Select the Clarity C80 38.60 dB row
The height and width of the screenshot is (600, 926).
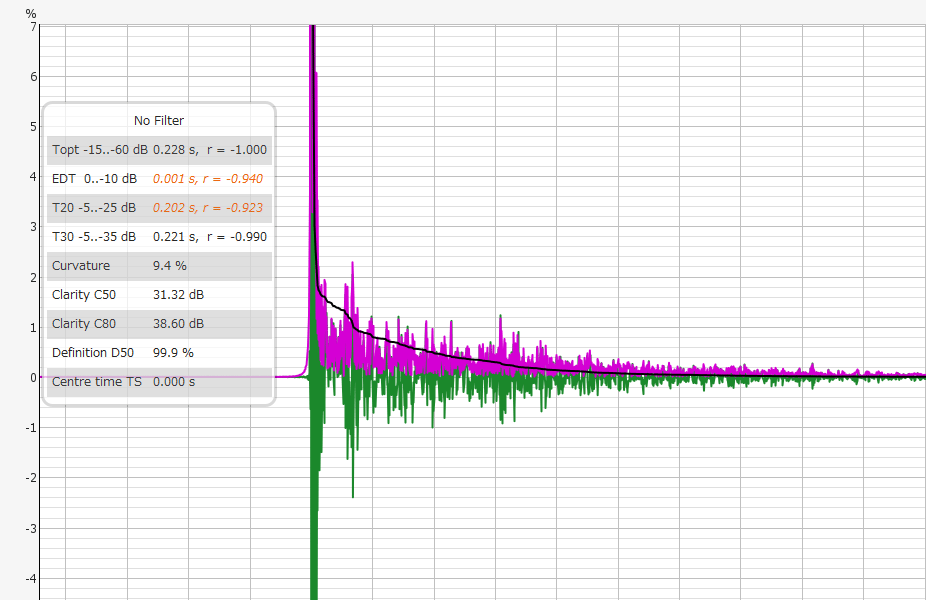click(x=159, y=324)
